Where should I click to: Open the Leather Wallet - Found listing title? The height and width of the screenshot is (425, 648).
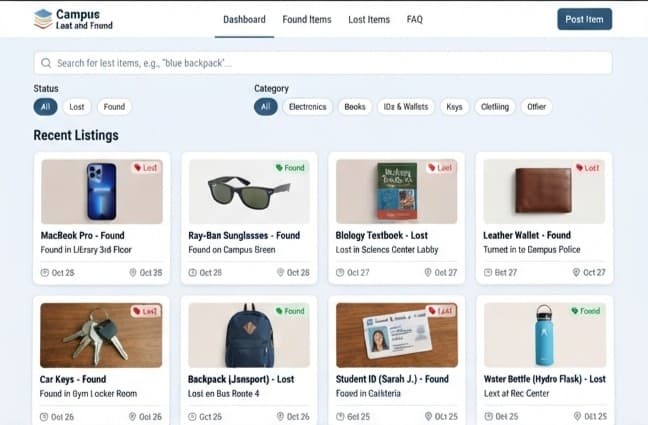[527, 235]
